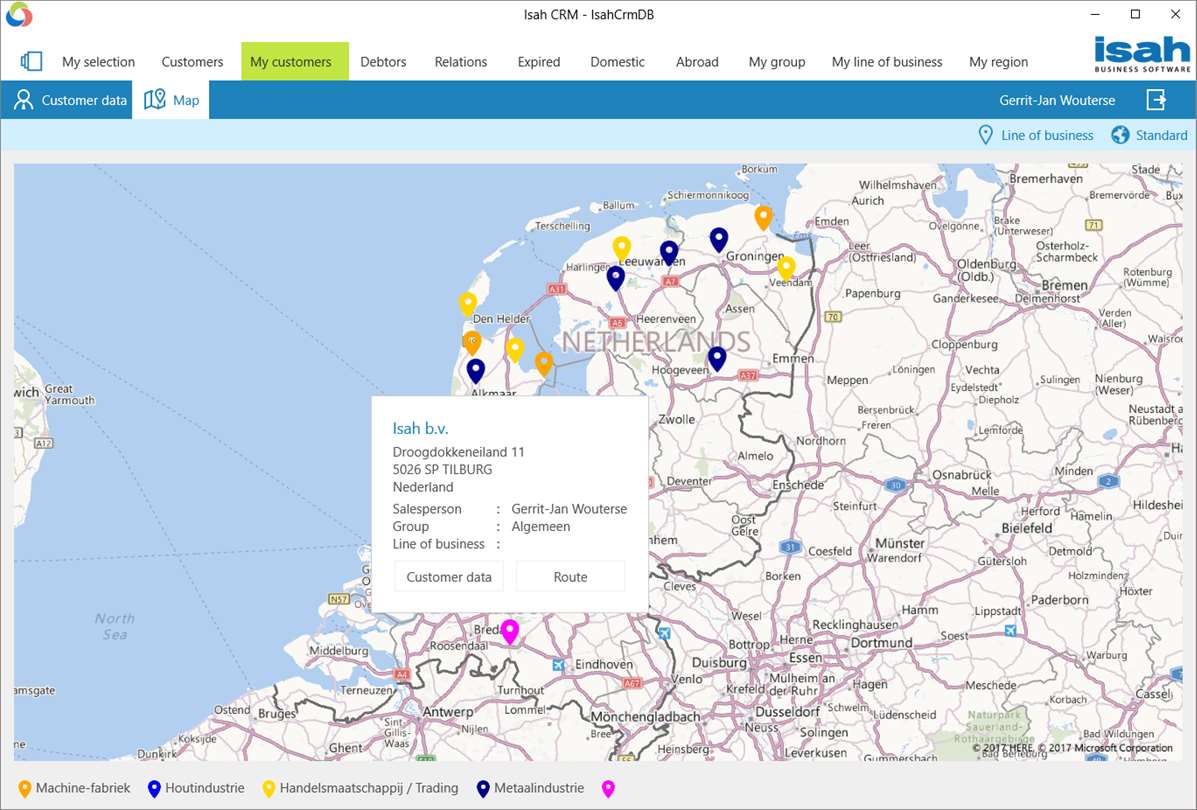
Task: Select the yellow pin above Leeuwarden
Action: (x=622, y=248)
